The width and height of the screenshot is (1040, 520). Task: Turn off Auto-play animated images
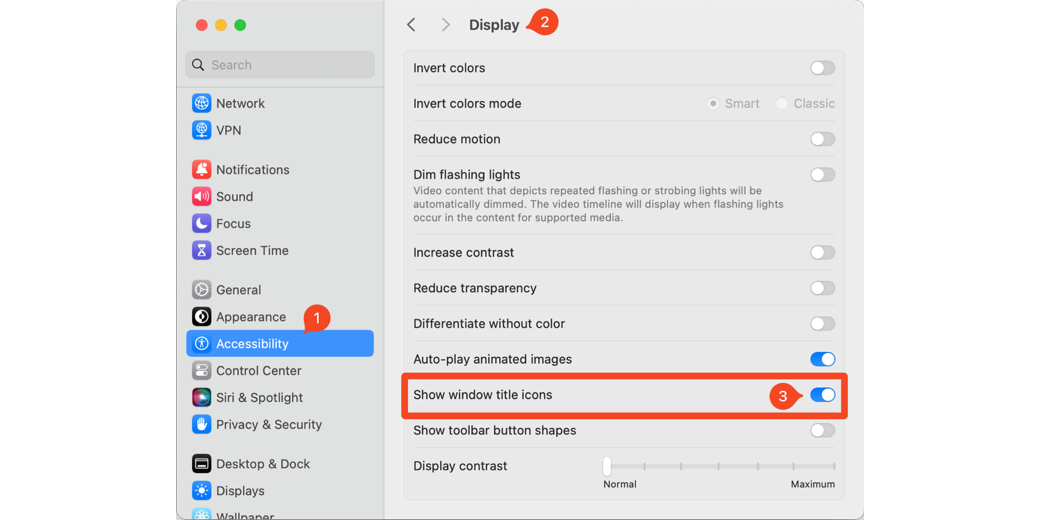coord(822,359)
